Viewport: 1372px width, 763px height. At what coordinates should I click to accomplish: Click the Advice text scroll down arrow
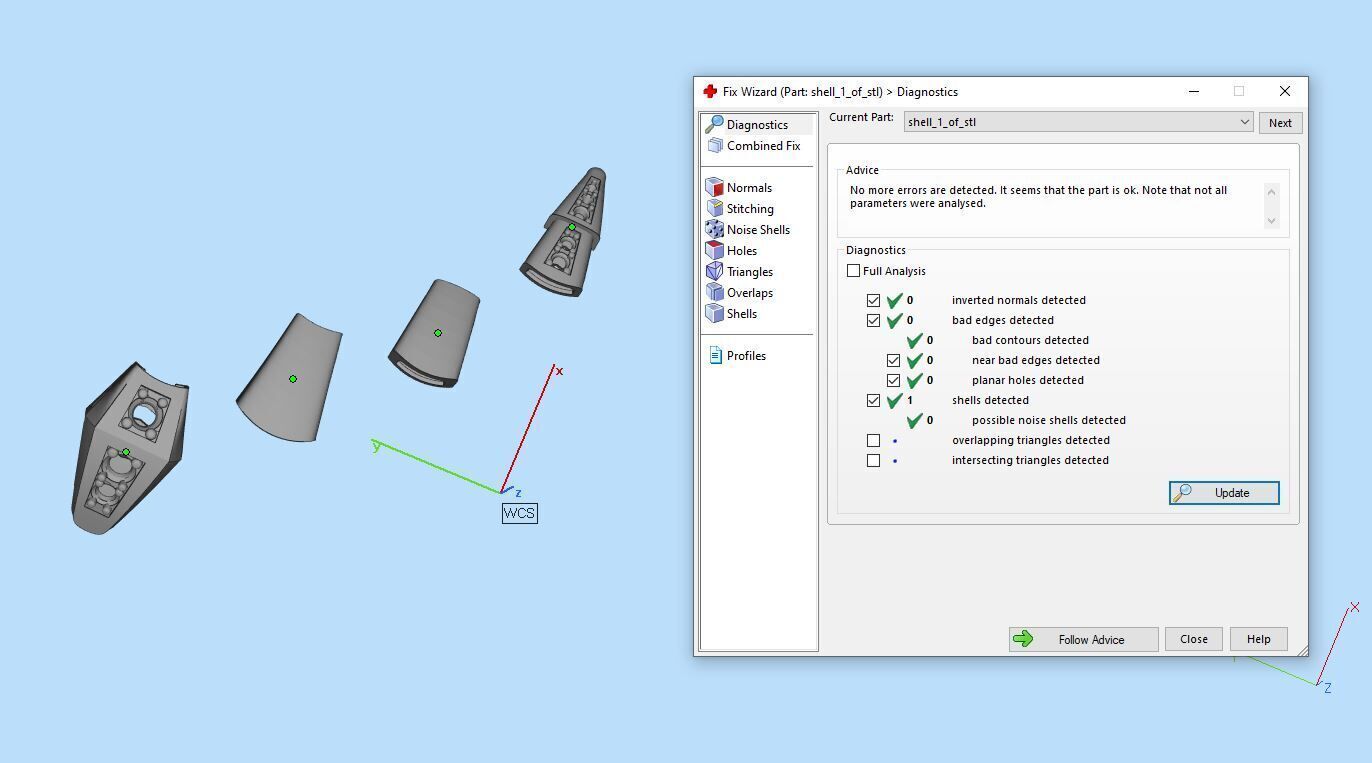[x=1272, y=221]
